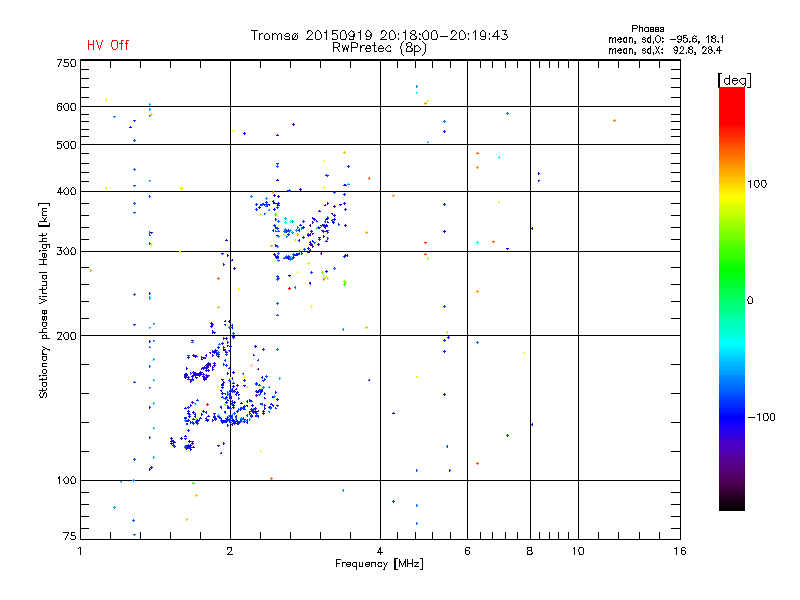Image resolution: width=800 pixels, height=600 pixels.
Task: Click the 'Frequency [MHz]' axis label
Action: (379, 564)
